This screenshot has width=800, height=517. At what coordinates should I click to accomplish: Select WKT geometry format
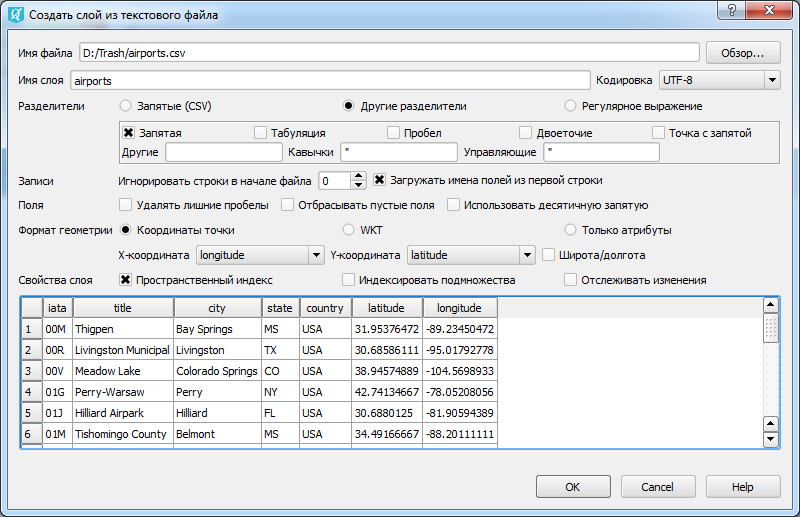click(x=348, y=230)
